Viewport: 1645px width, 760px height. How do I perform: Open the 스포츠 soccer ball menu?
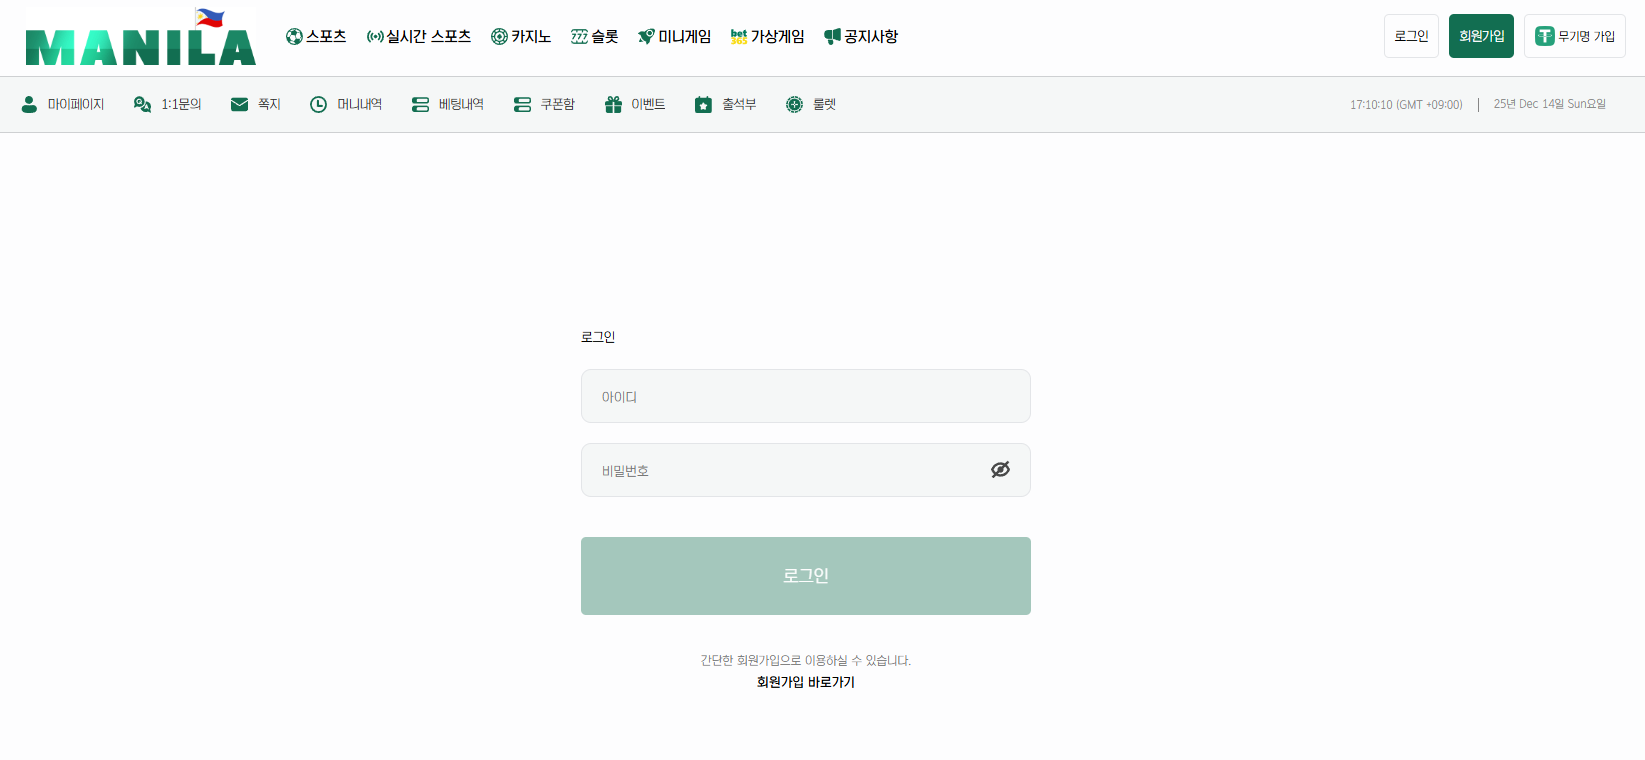pos(316,37)
